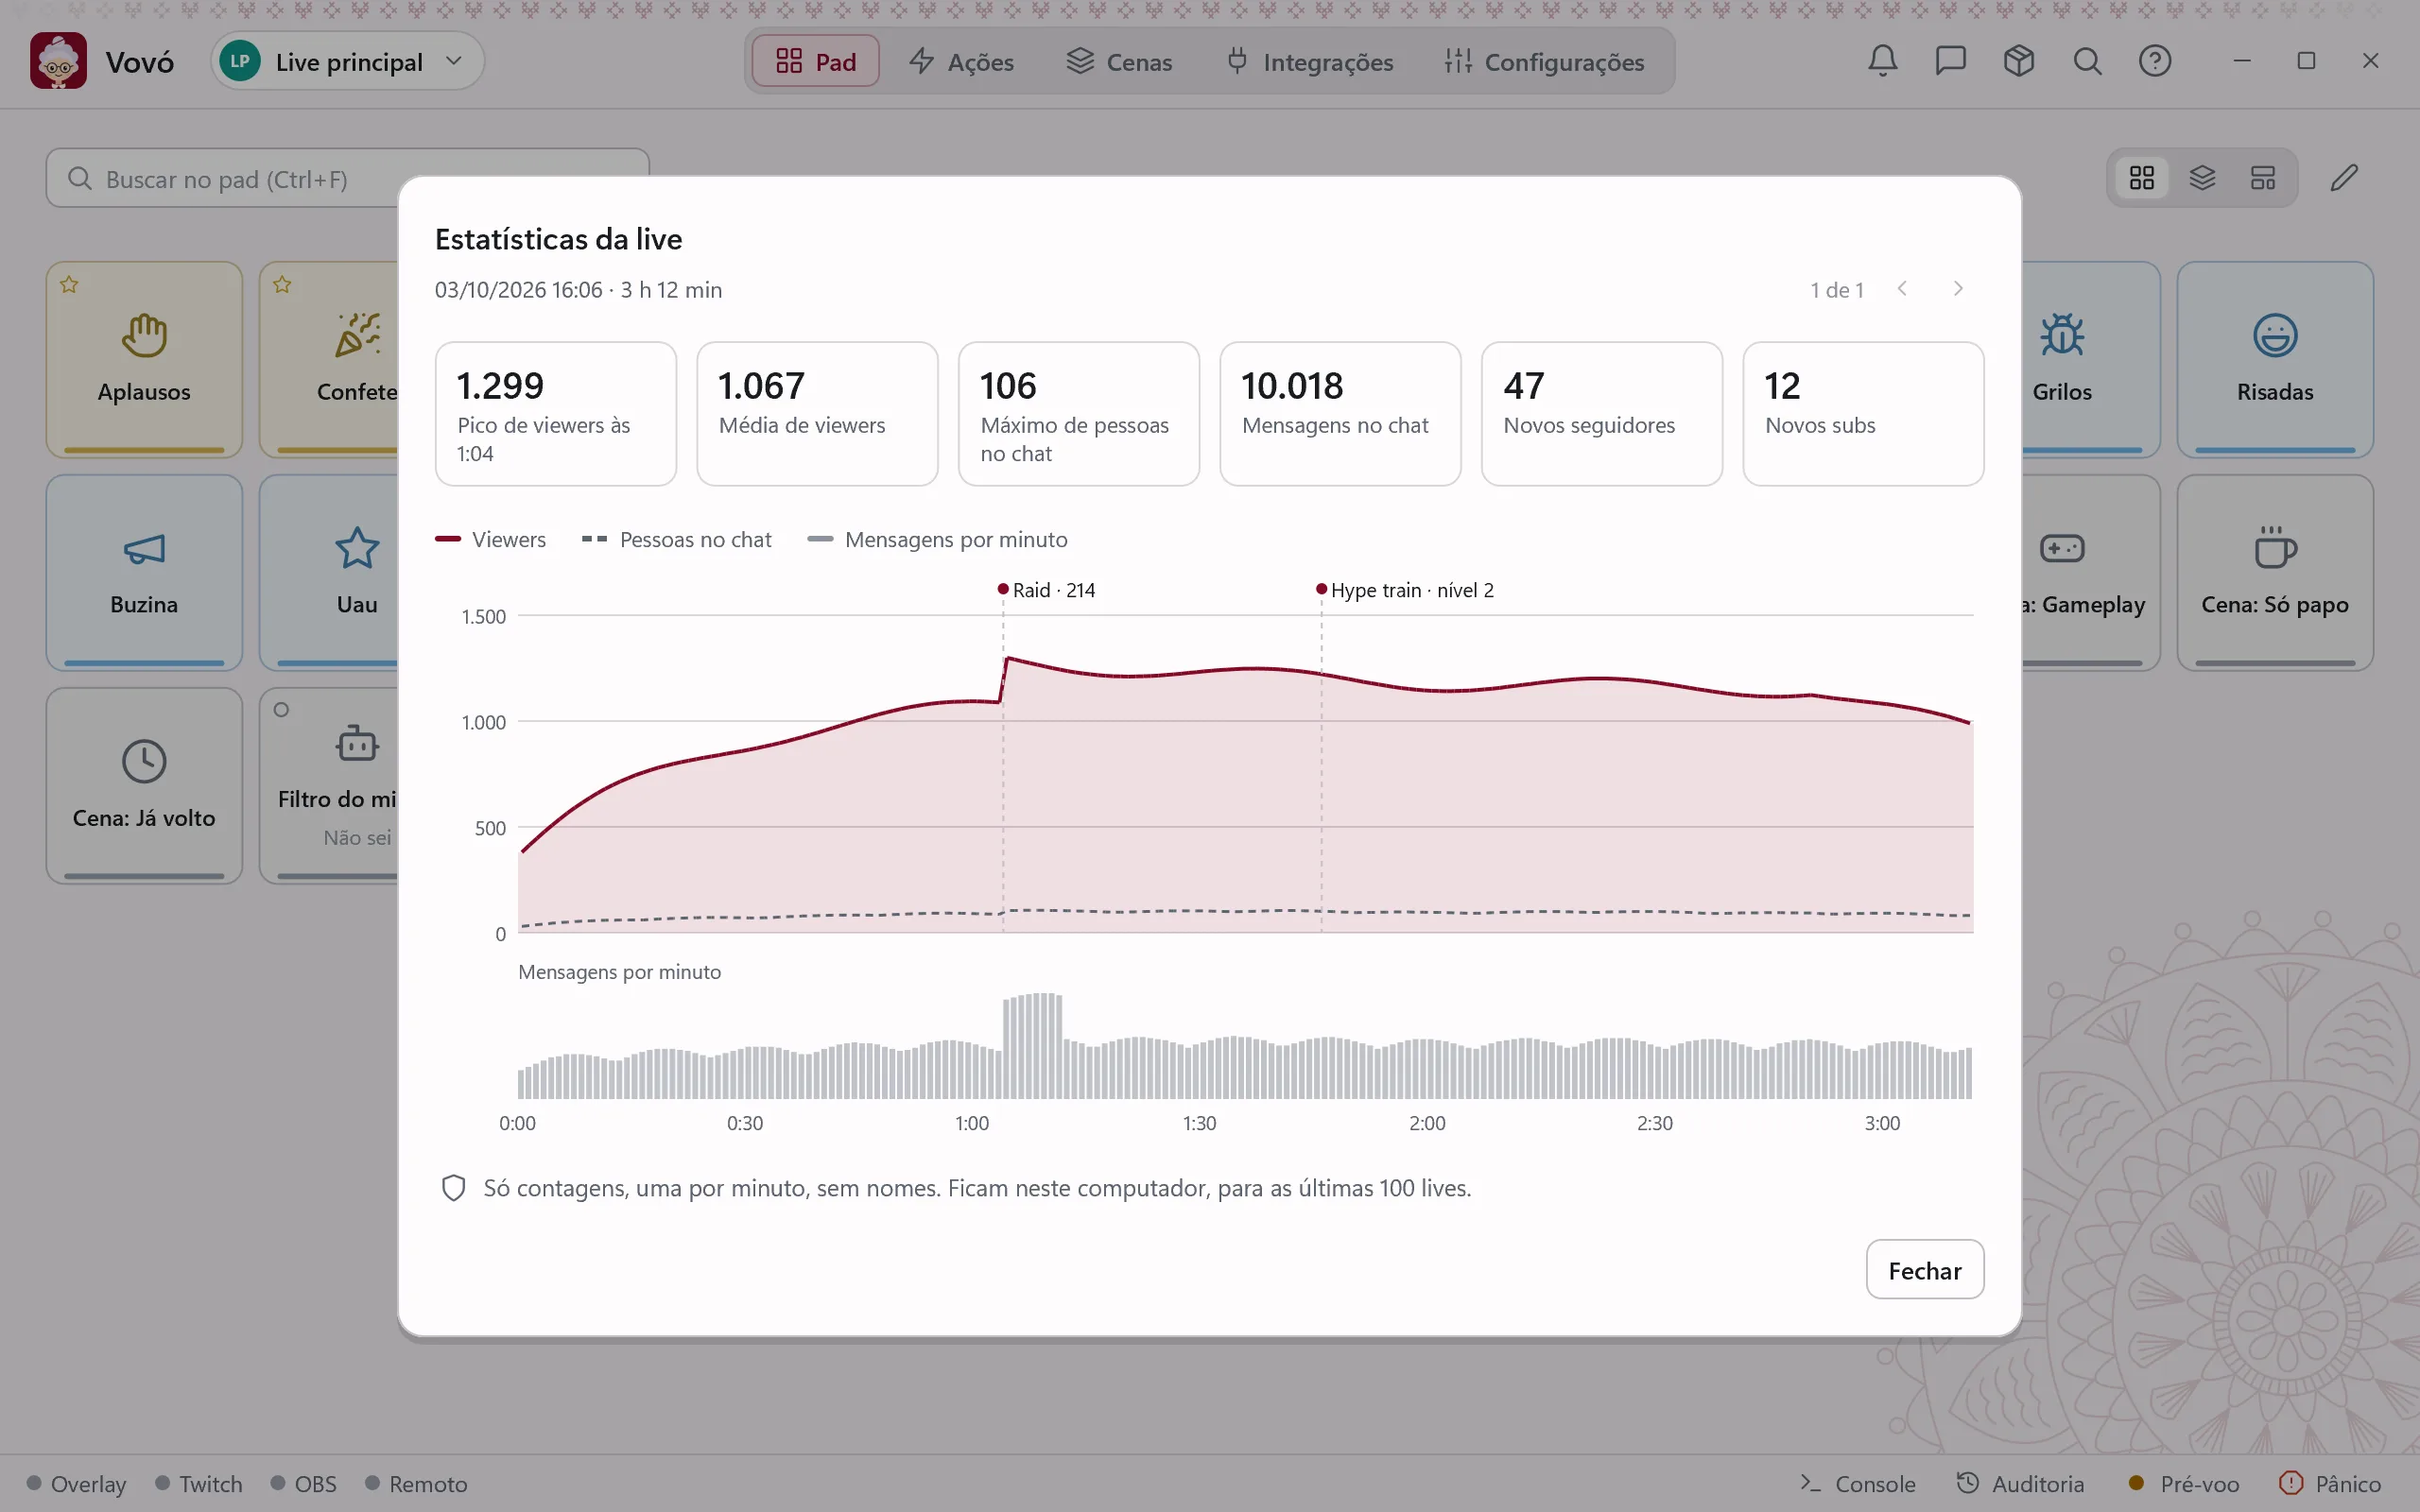
Task: Click the pencil edit pad icon
Action: [x=2344, y=178]
